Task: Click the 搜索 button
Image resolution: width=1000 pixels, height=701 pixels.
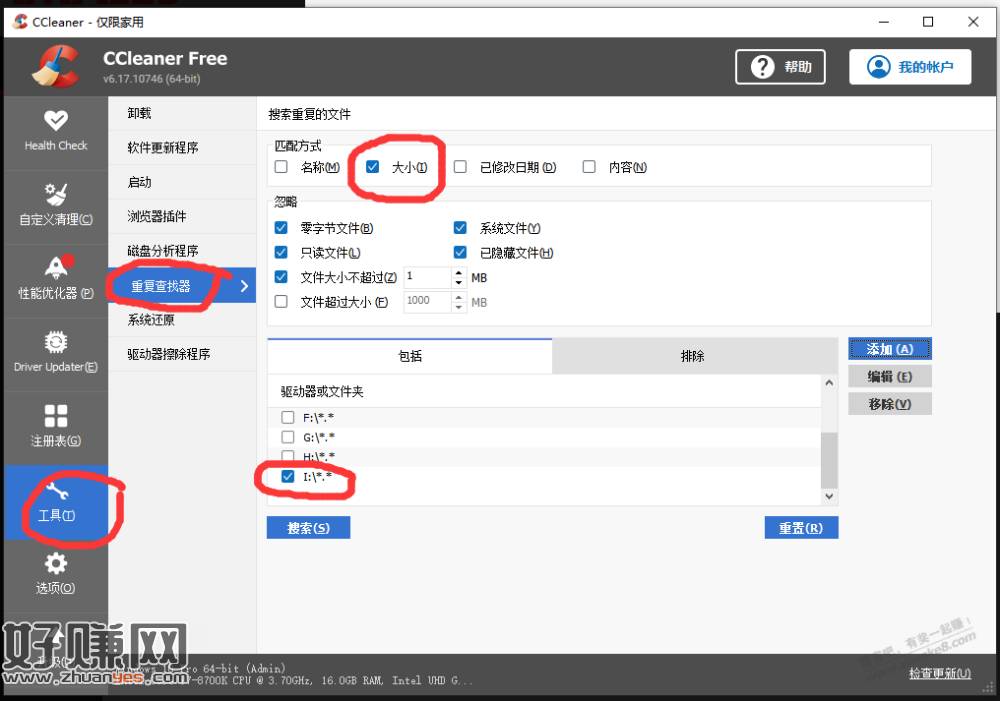Action: tap(308, 528)
